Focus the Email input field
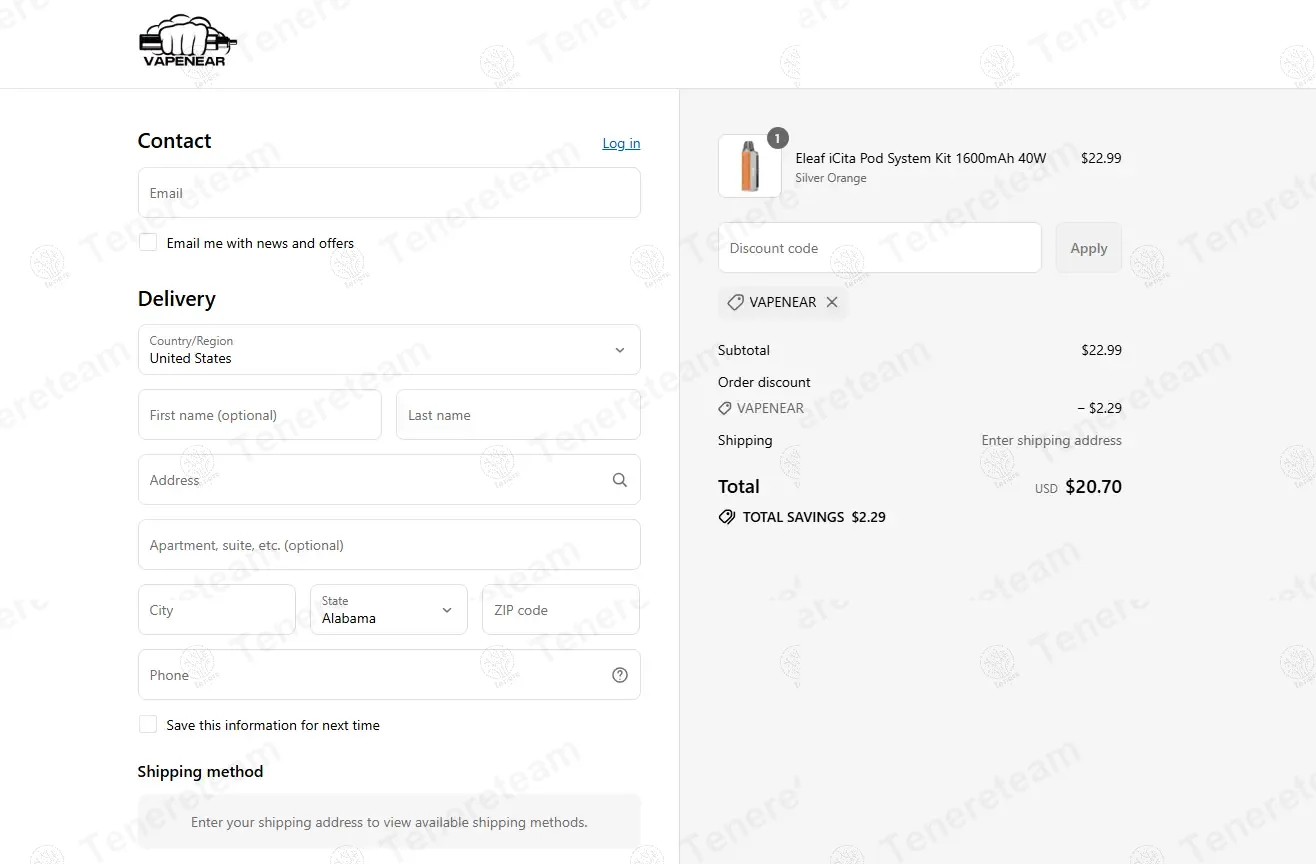Screen dimensions: 1316x864 [389, 192]
